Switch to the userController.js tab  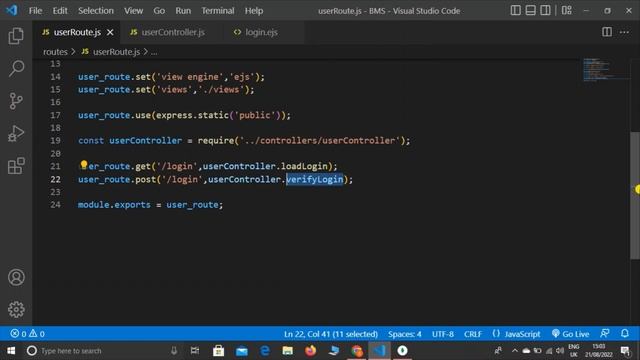tap(171, 32)
